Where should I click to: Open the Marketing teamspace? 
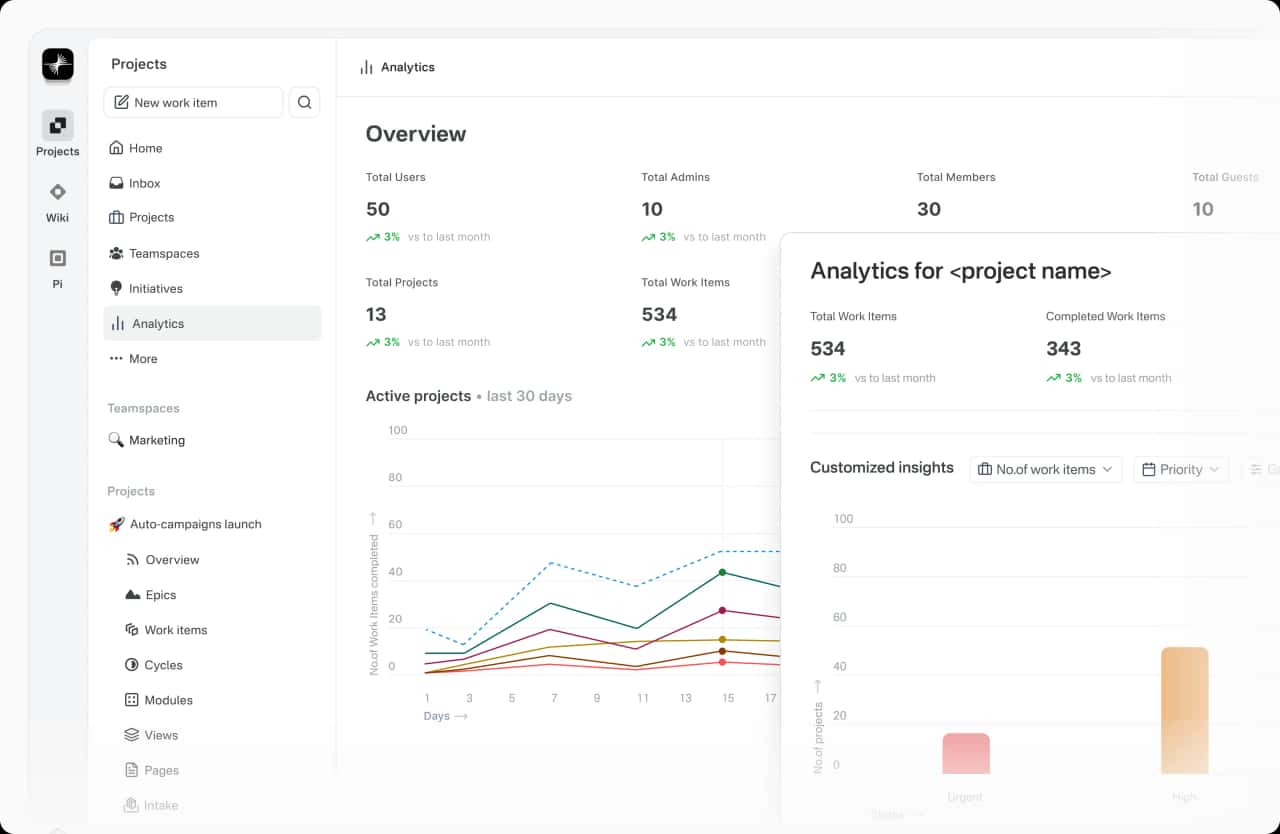156,440
